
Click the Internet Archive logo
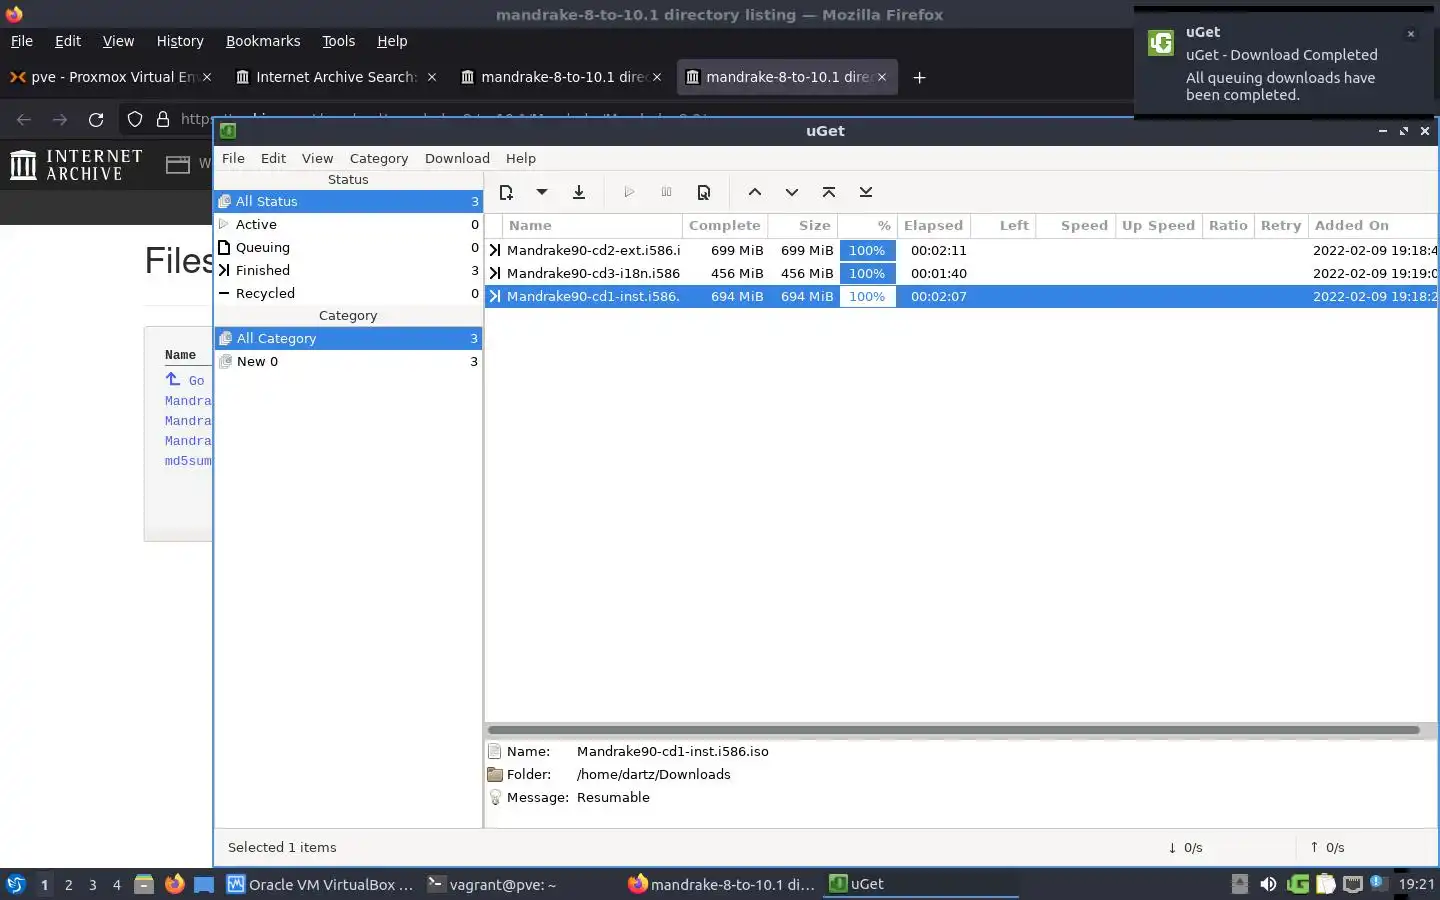tap(76, 165)
